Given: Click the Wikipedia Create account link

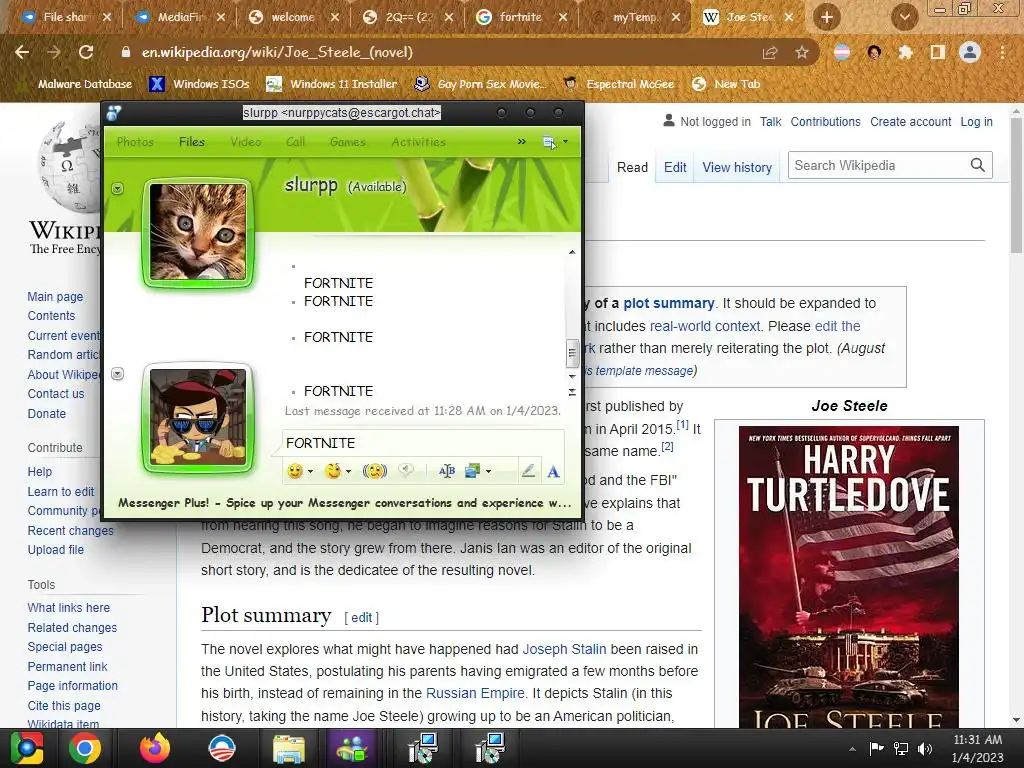Looking at the screenshot, I should click(910, 121).
